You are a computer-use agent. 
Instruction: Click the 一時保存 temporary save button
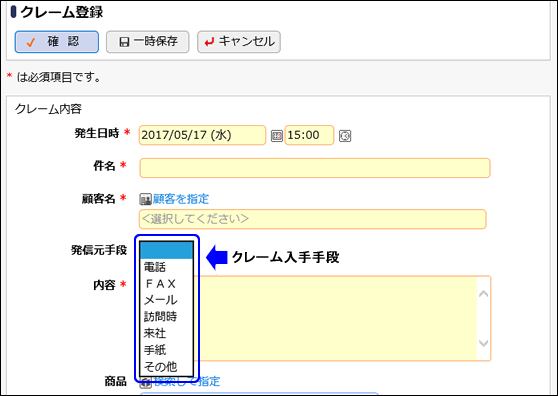[x=148, y=42]
